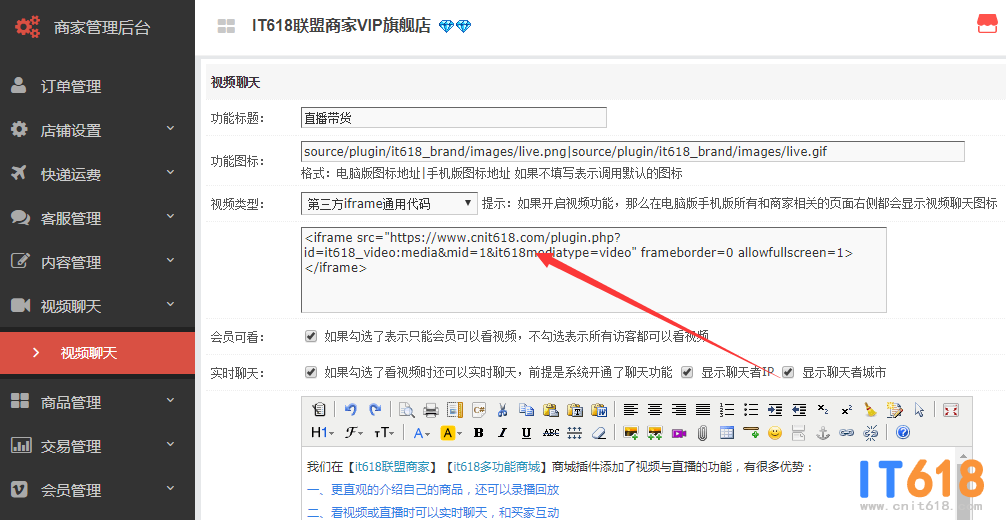Open the 视频类型 dropdown
The width and height of the screenshot is (1006, 520).
(x=389, y=204)
